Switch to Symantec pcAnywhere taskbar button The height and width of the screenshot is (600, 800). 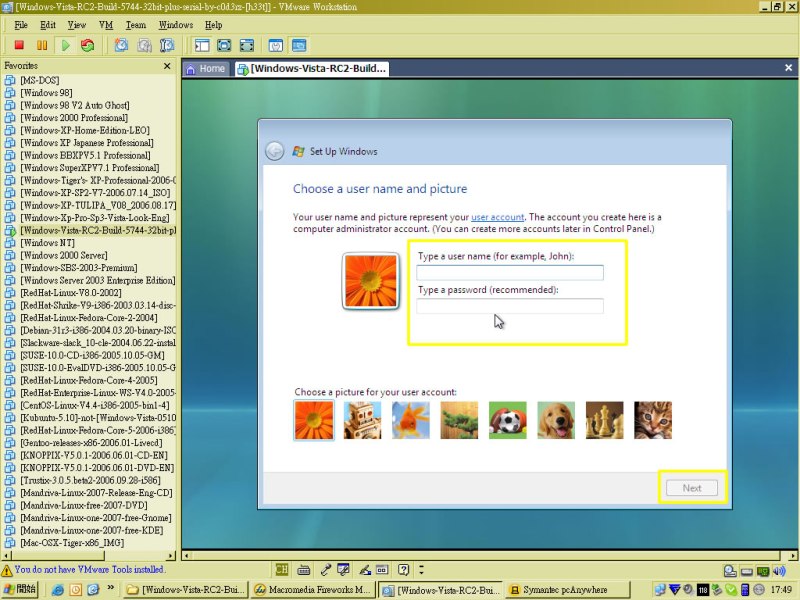(567, 590)
